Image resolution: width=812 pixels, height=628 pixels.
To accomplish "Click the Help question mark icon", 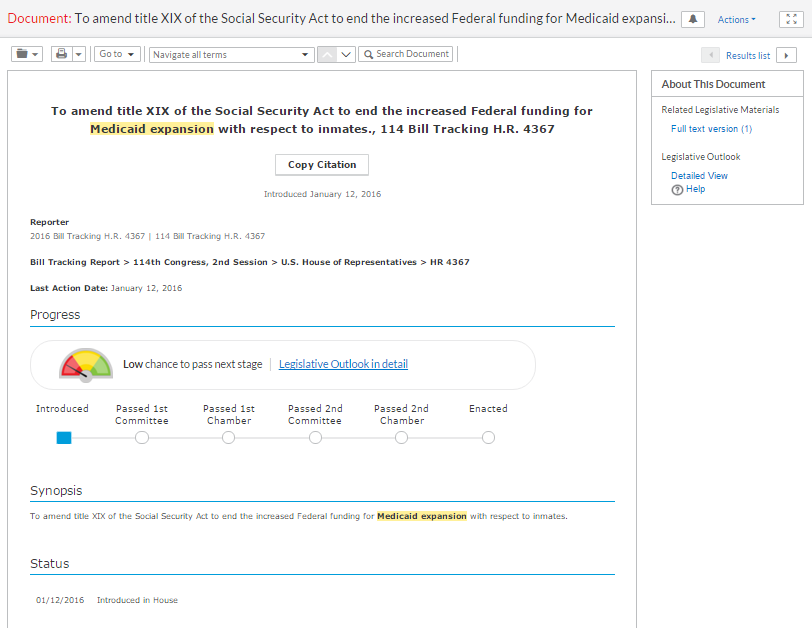I will pyautogui.click(x=677, y=190).
